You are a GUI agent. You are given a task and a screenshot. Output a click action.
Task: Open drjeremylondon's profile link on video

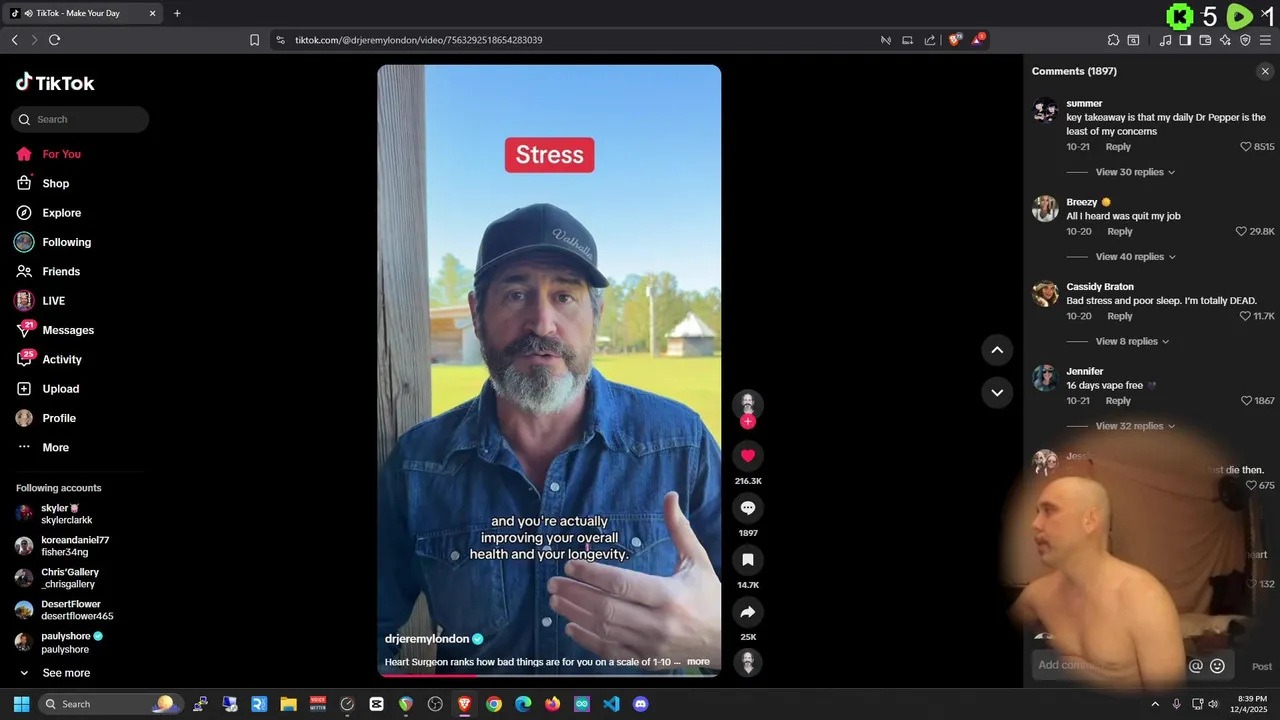point(427,639)
